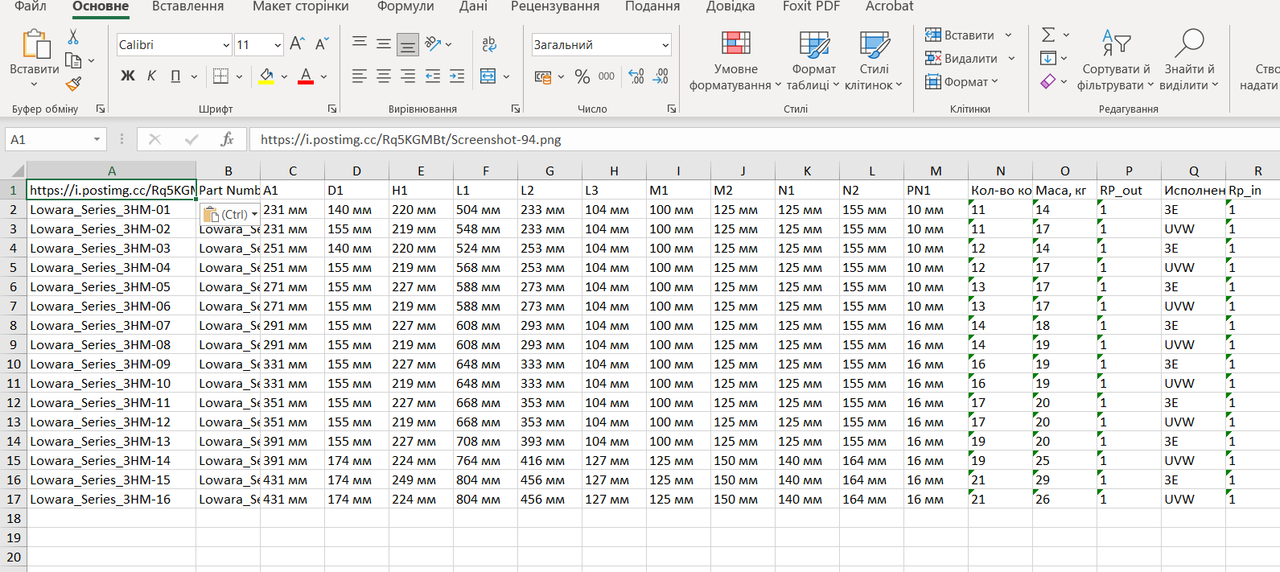The height and width of the screenshot is (572, 1280).
Task: Open the Файл tab
Action: click(x=30, y=7)
